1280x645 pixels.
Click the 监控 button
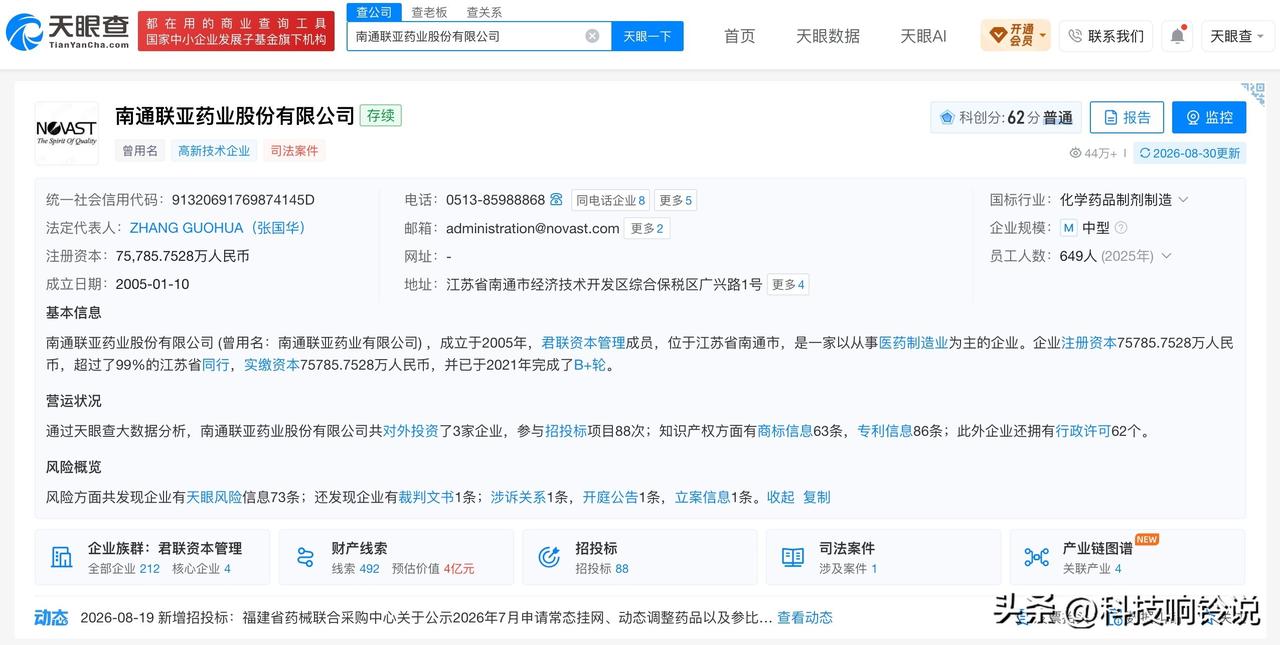[x=1209, y=117]
